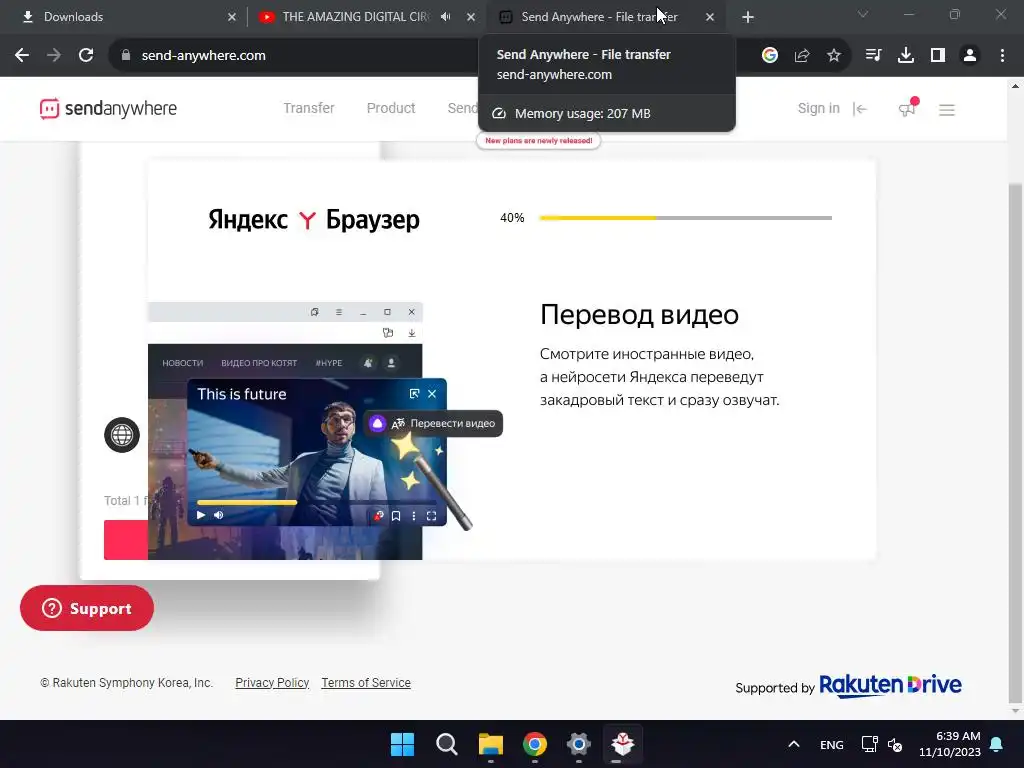Open the announcements megaphone icon
Image resolution: width=1024 pixels, height=768 pixels.
coord(907,108)
